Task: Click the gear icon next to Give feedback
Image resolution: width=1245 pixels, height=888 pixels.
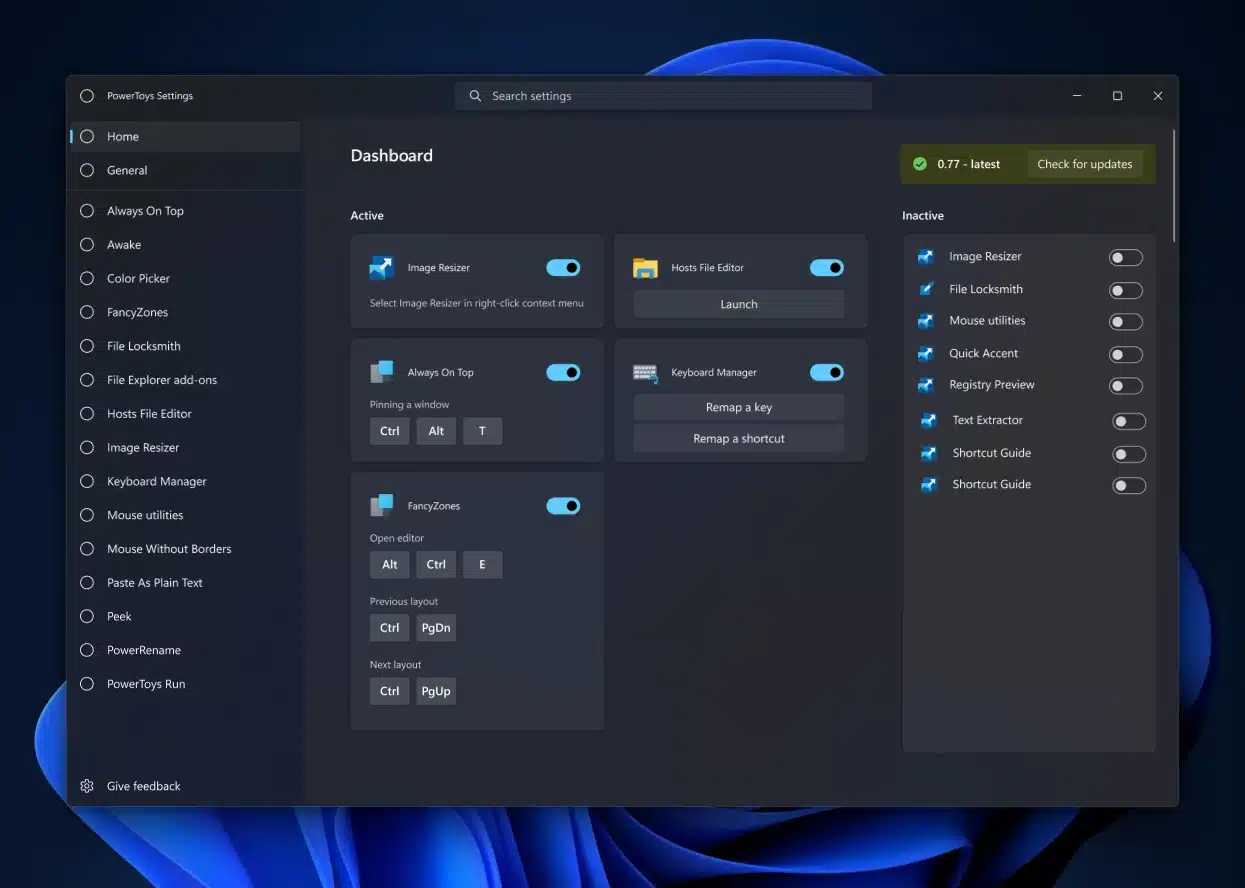Action: (x=87, y=786)
